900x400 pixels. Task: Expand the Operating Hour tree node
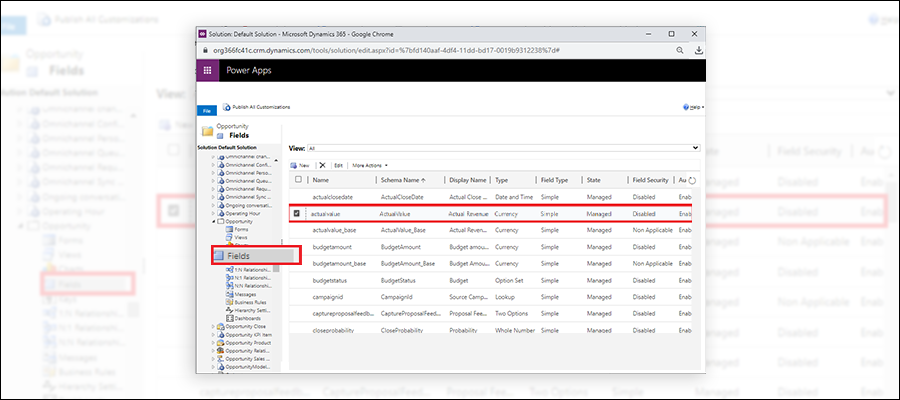pos(213,213)
